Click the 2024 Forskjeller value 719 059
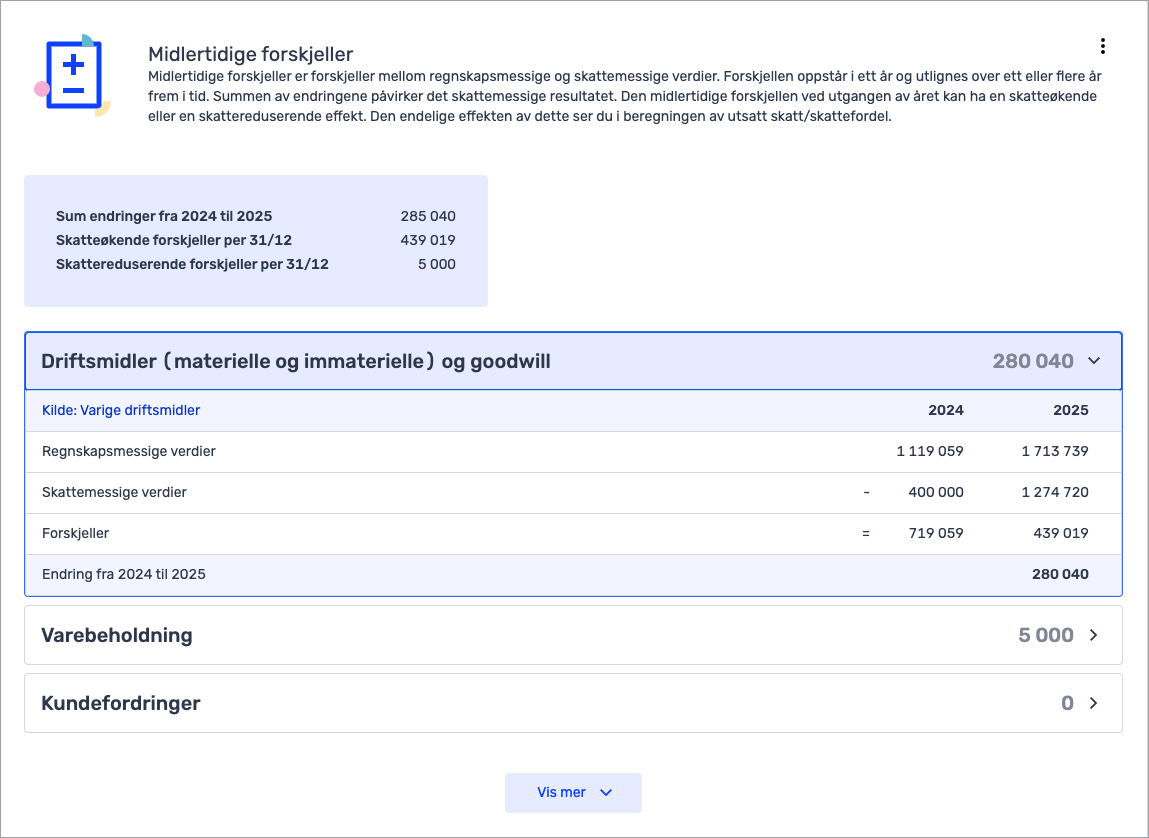 936,533
